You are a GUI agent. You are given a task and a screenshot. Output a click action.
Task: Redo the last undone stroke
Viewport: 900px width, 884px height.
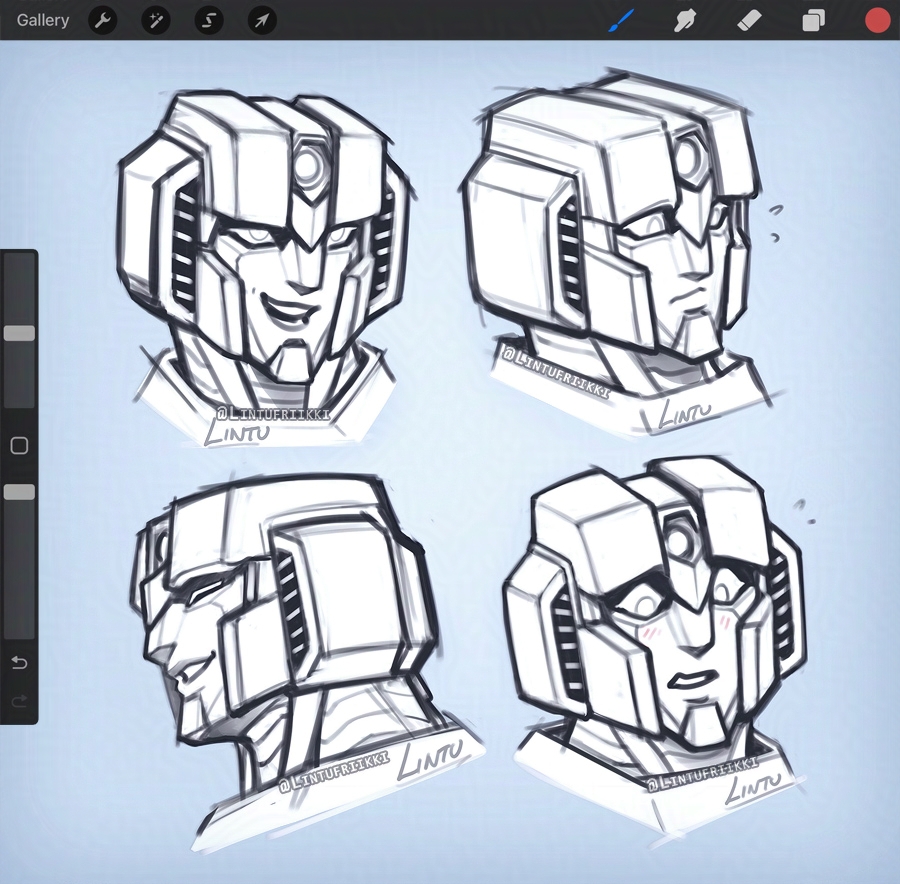coord(20,701)
